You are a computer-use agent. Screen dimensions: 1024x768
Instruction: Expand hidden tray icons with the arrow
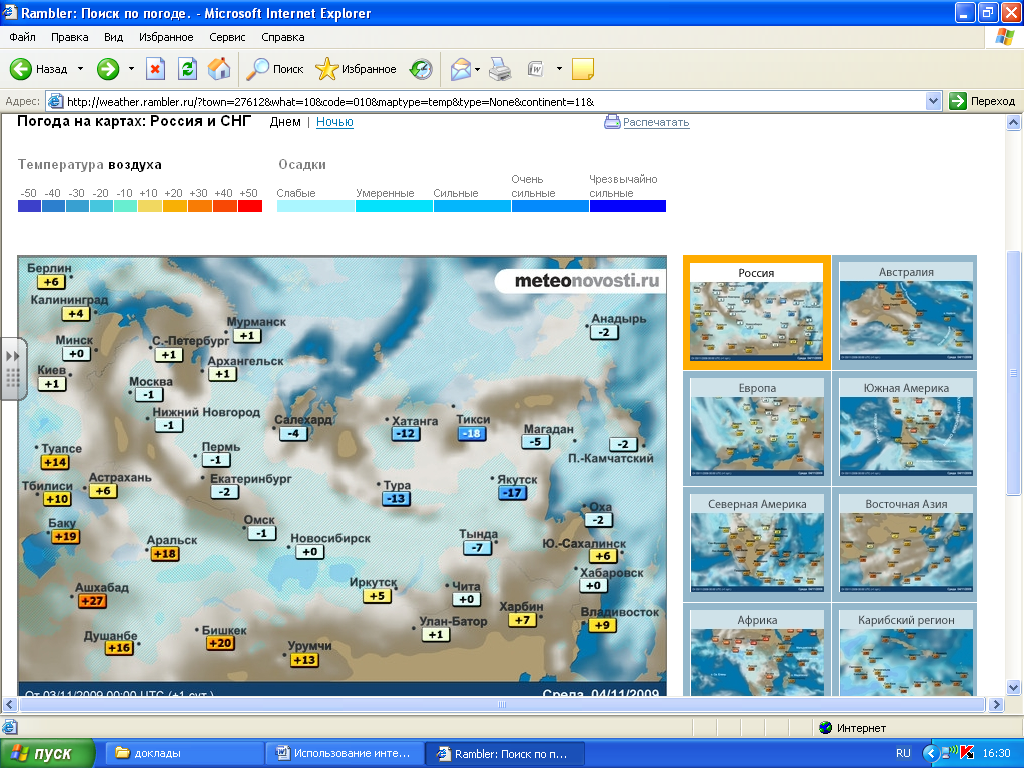[931, 753]
